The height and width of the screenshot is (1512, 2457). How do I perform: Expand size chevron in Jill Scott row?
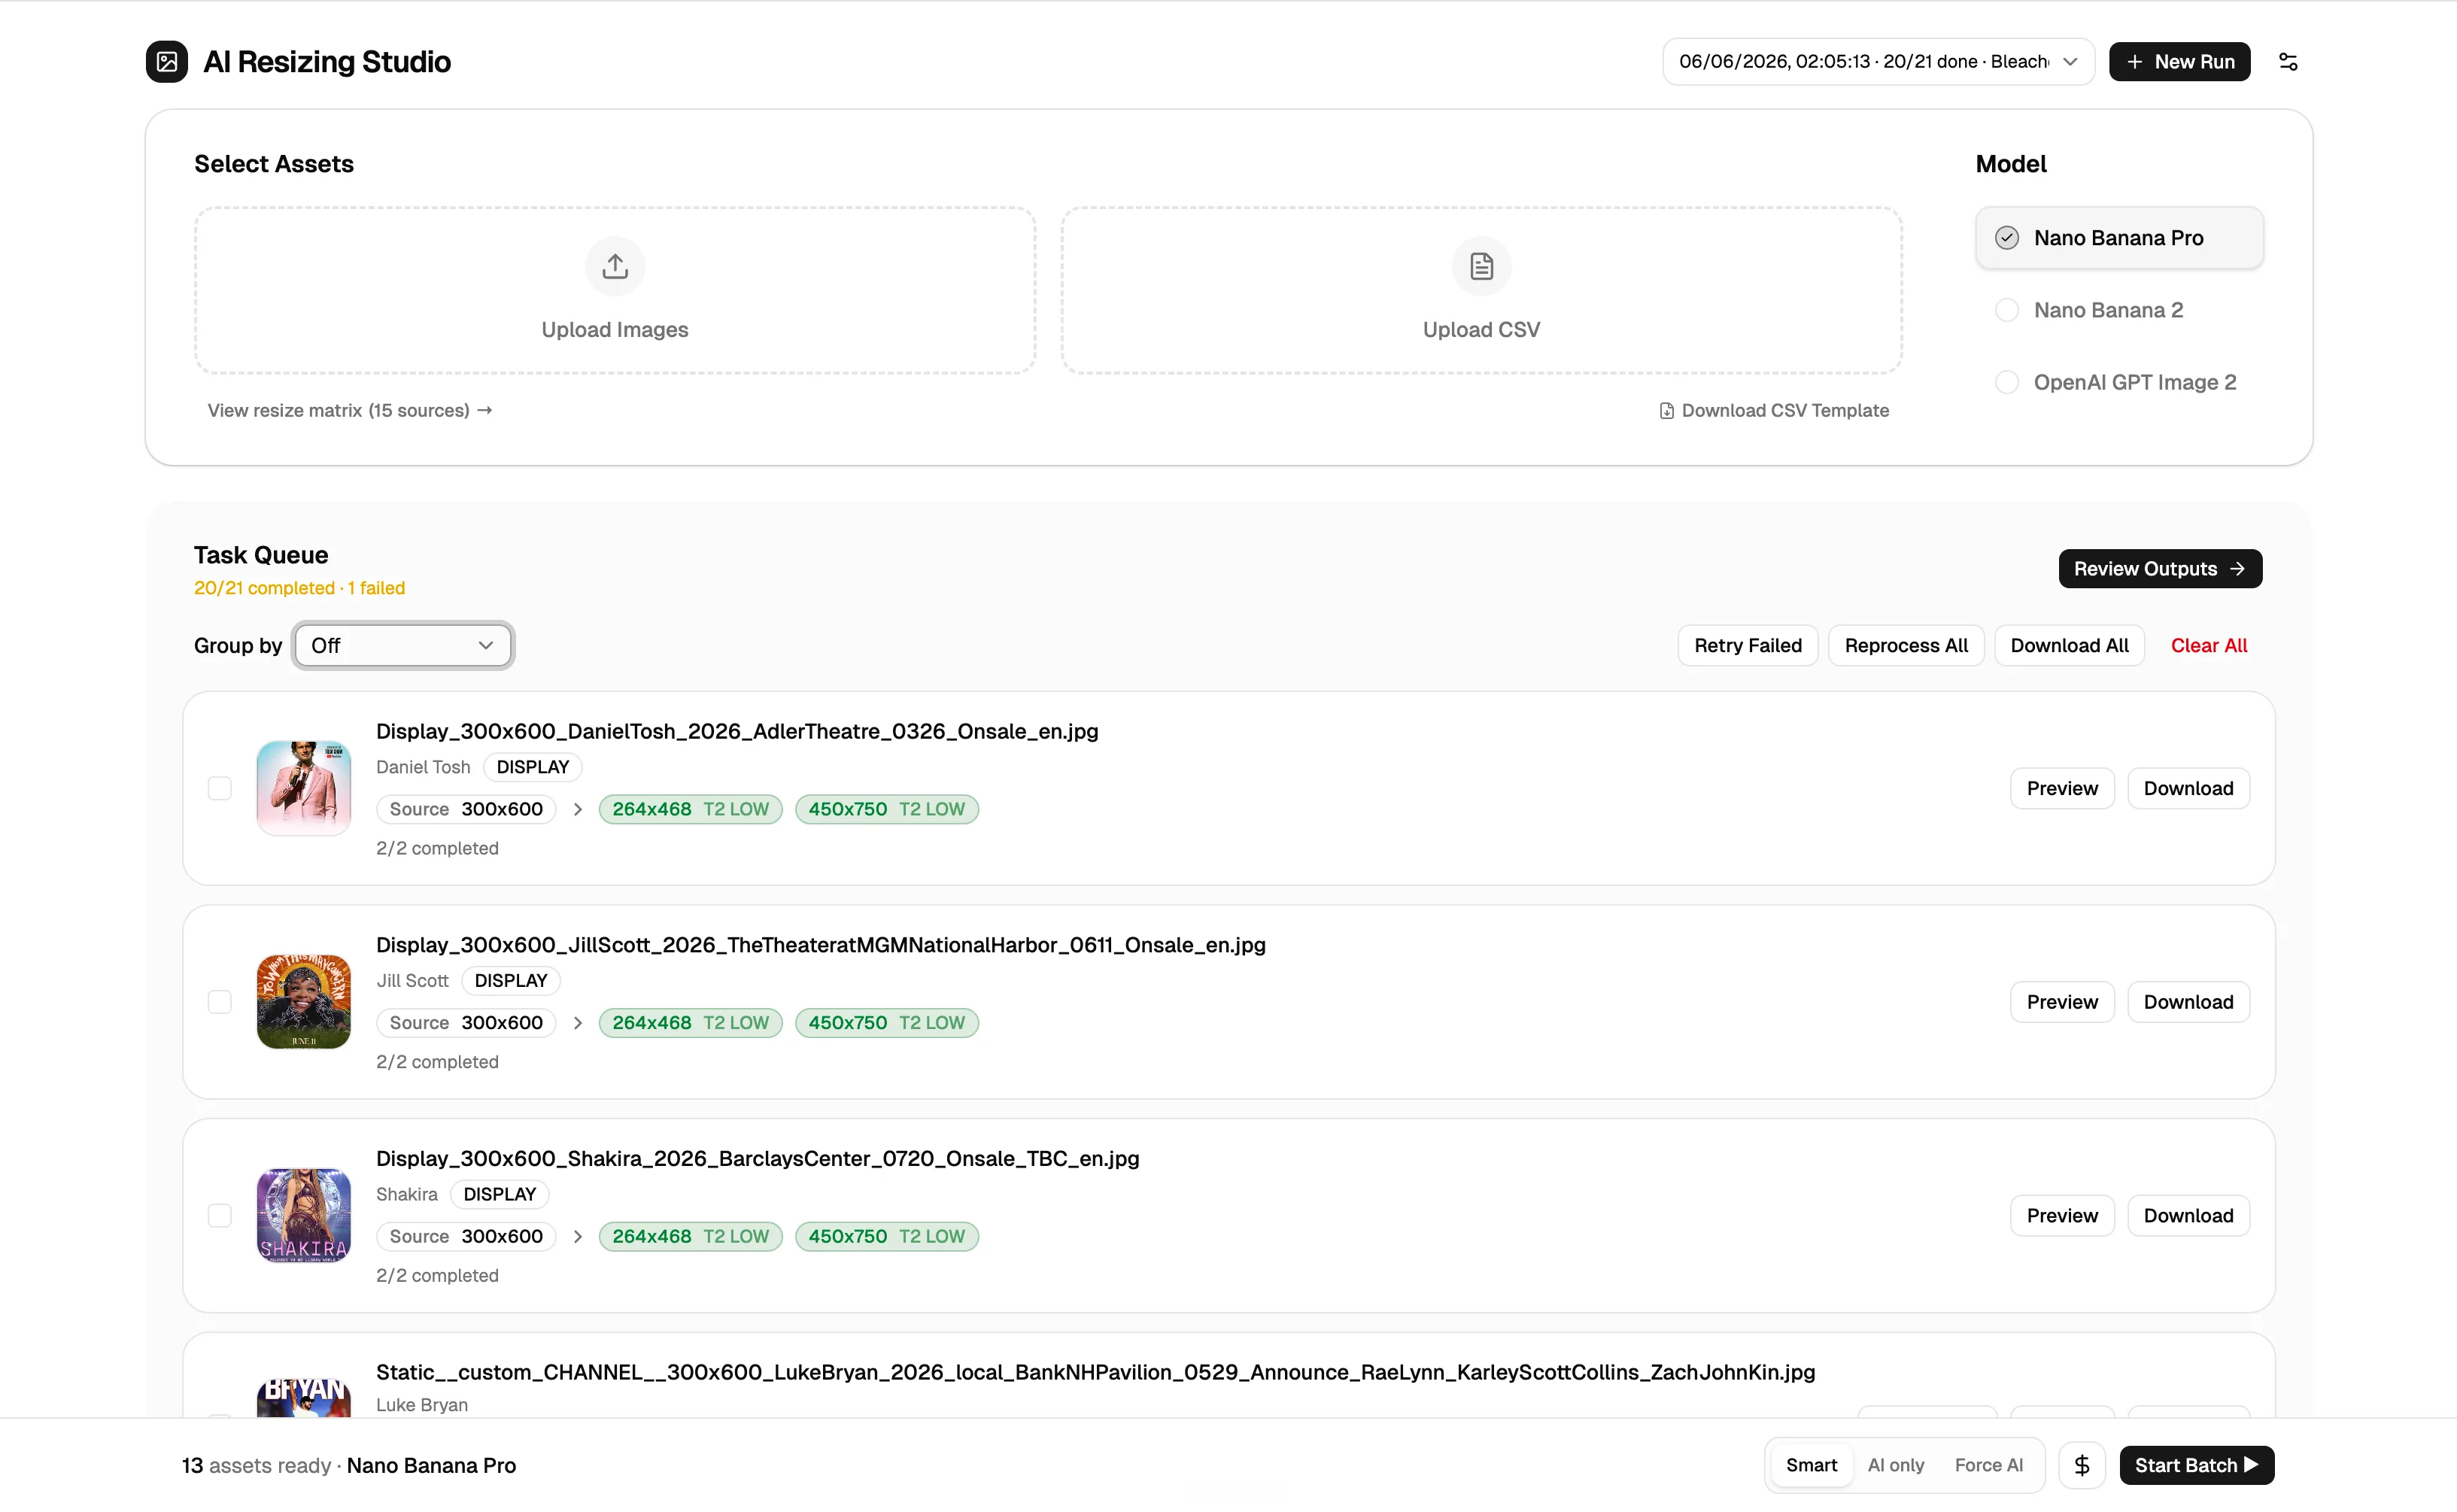(x=577, y=1023)
